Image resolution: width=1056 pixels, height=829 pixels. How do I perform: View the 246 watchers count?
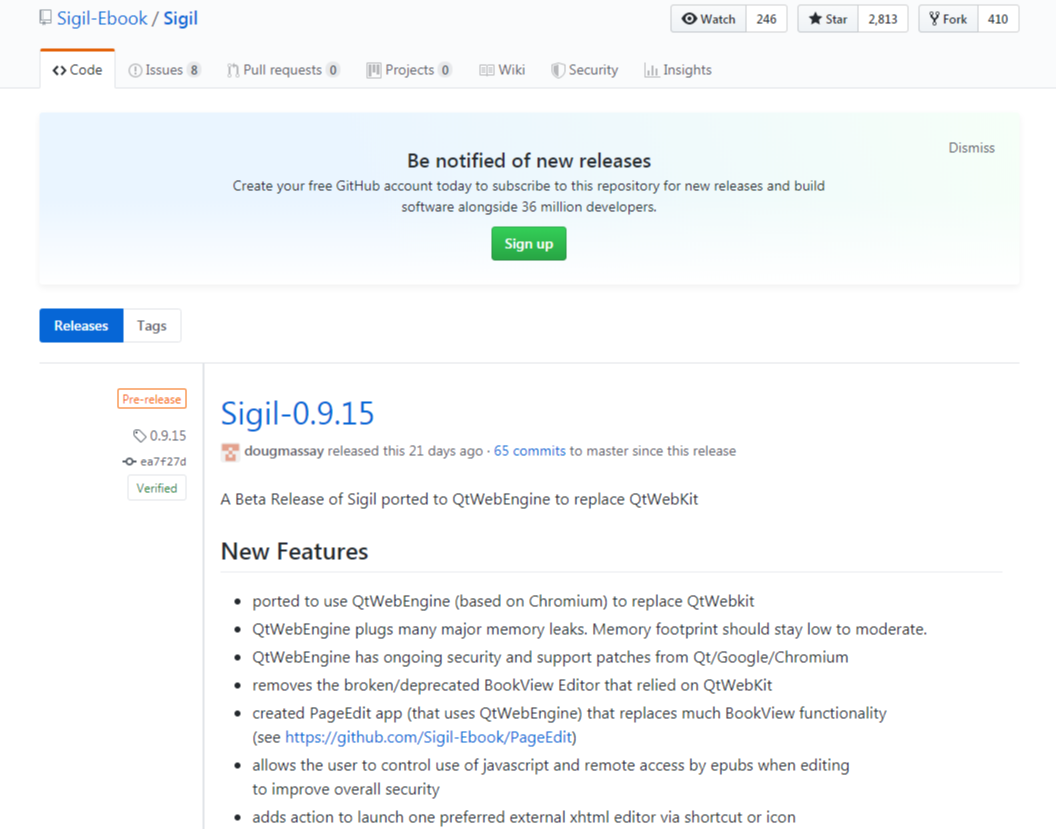[766, 19]
